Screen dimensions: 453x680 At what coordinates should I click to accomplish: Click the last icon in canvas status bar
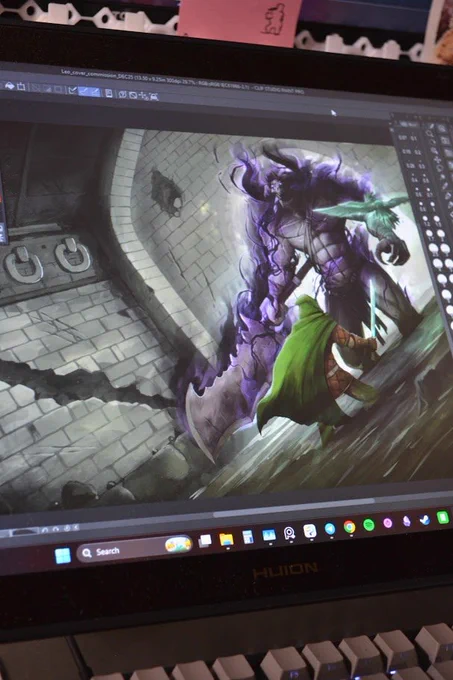pyautogui.click(x=76, y=527)
